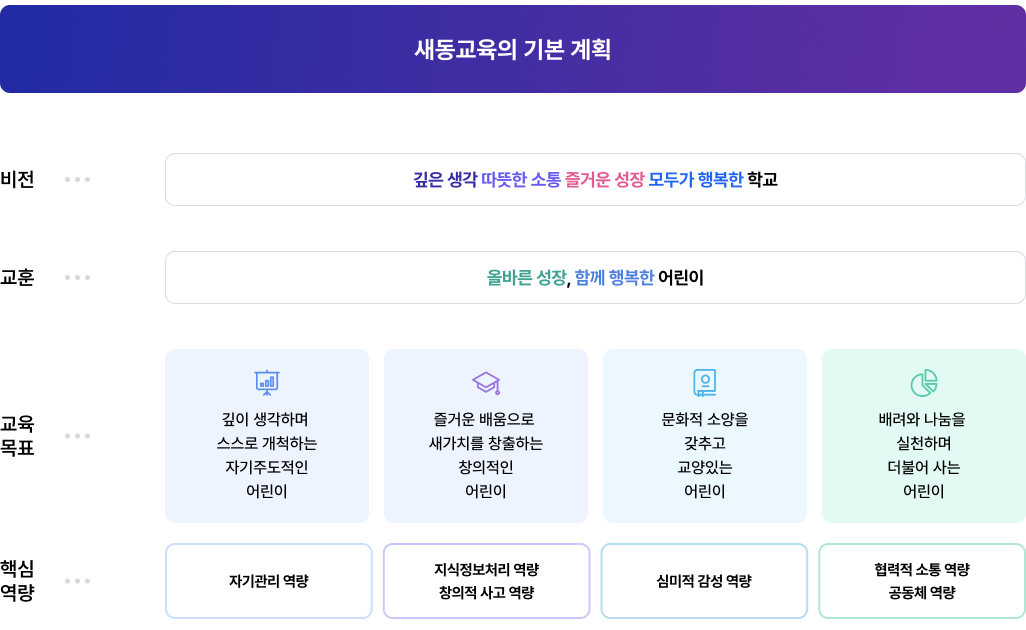Click the graduation cap icon
Viewport: 1026px width, 630px height.
[x=486, y=382]
